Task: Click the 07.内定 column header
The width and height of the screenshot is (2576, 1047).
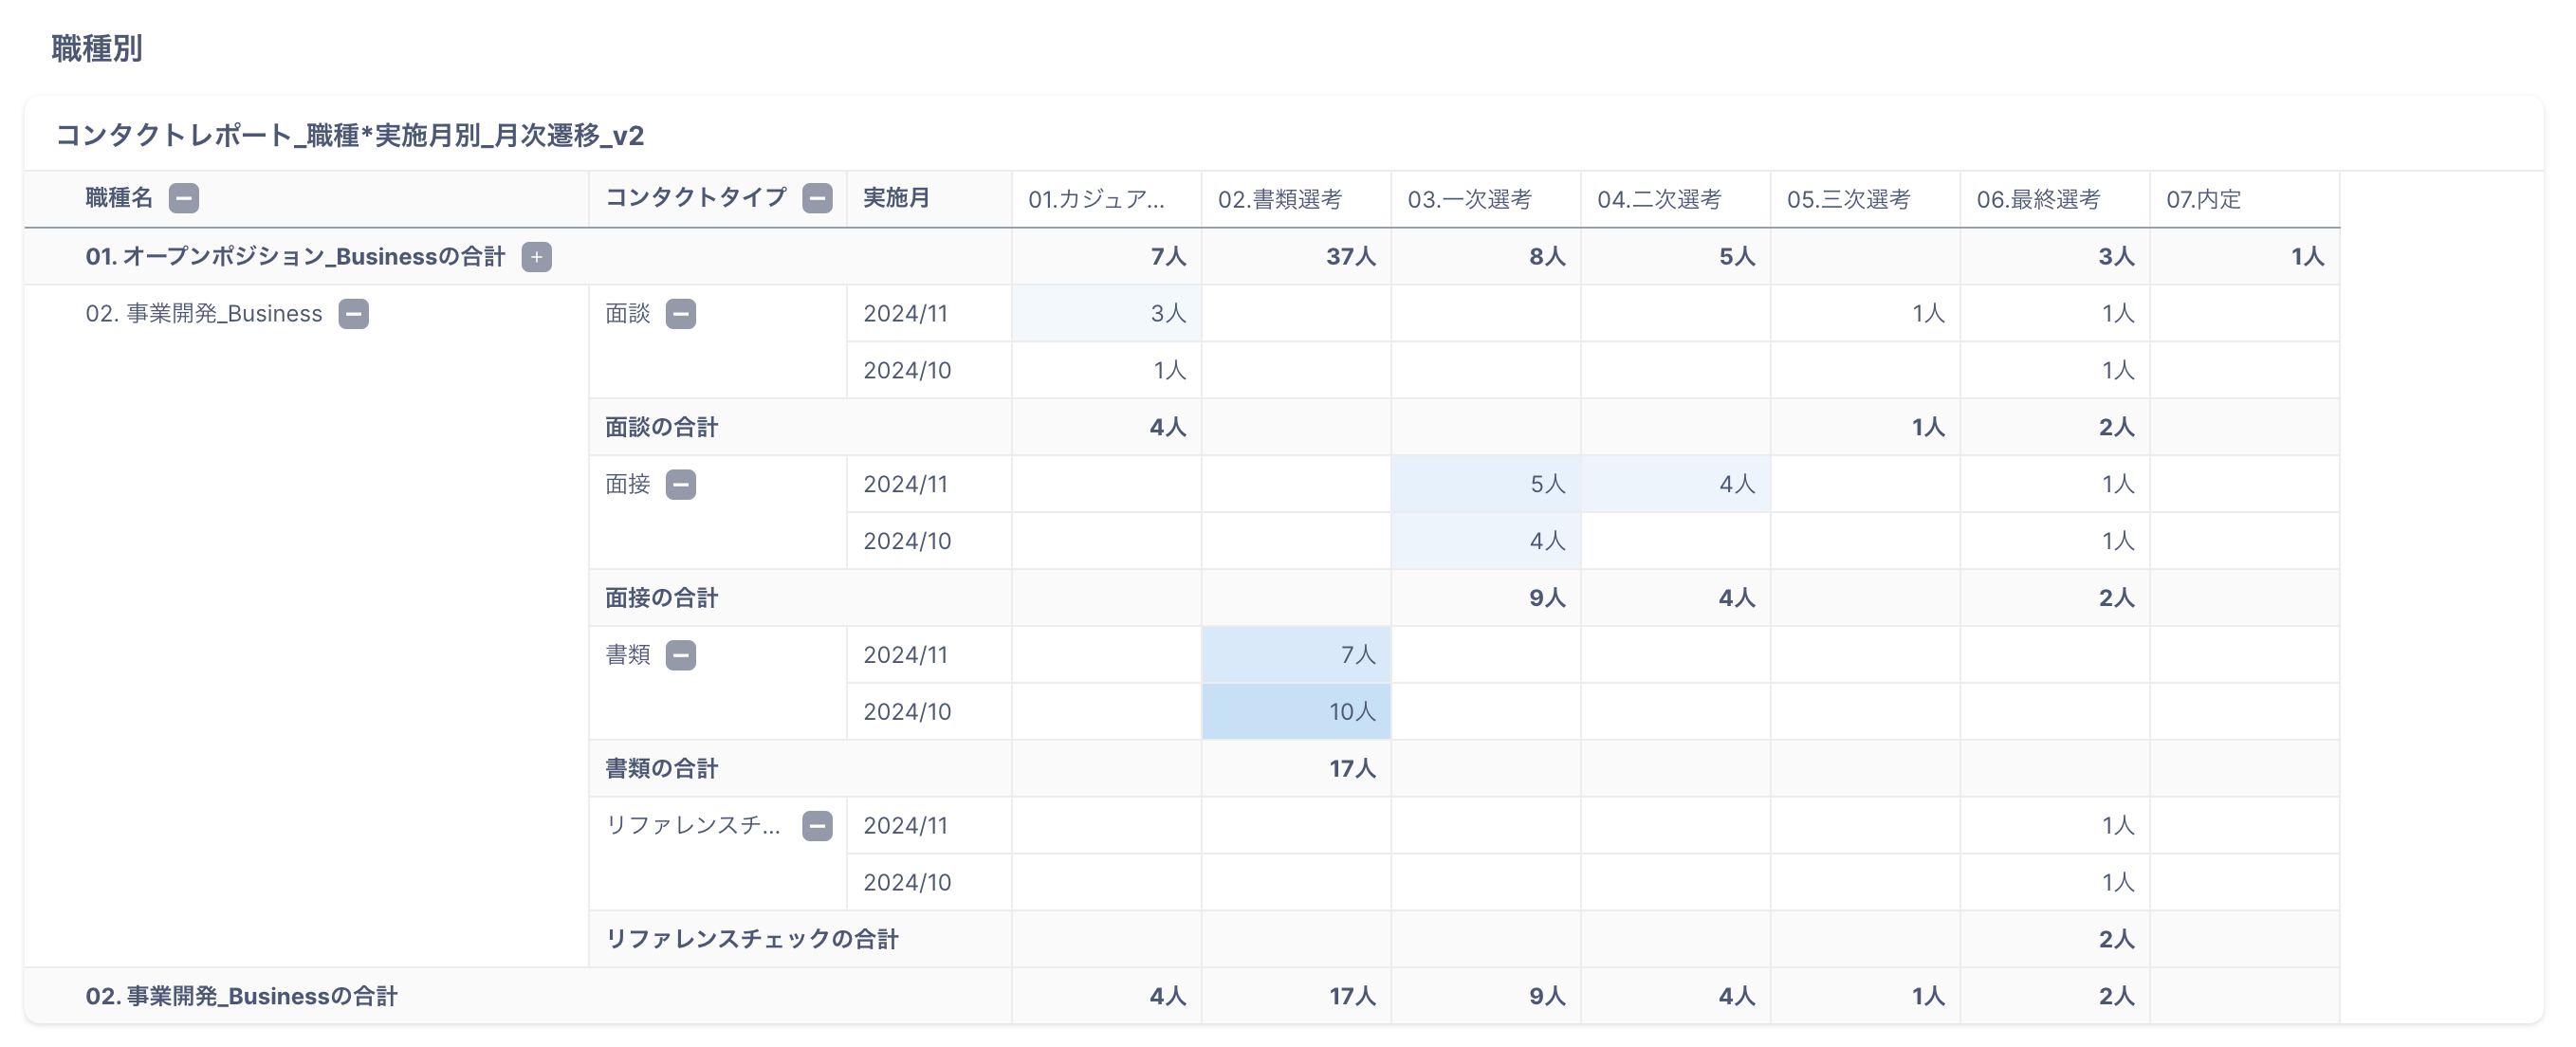Action: (x=2203, y=199)
